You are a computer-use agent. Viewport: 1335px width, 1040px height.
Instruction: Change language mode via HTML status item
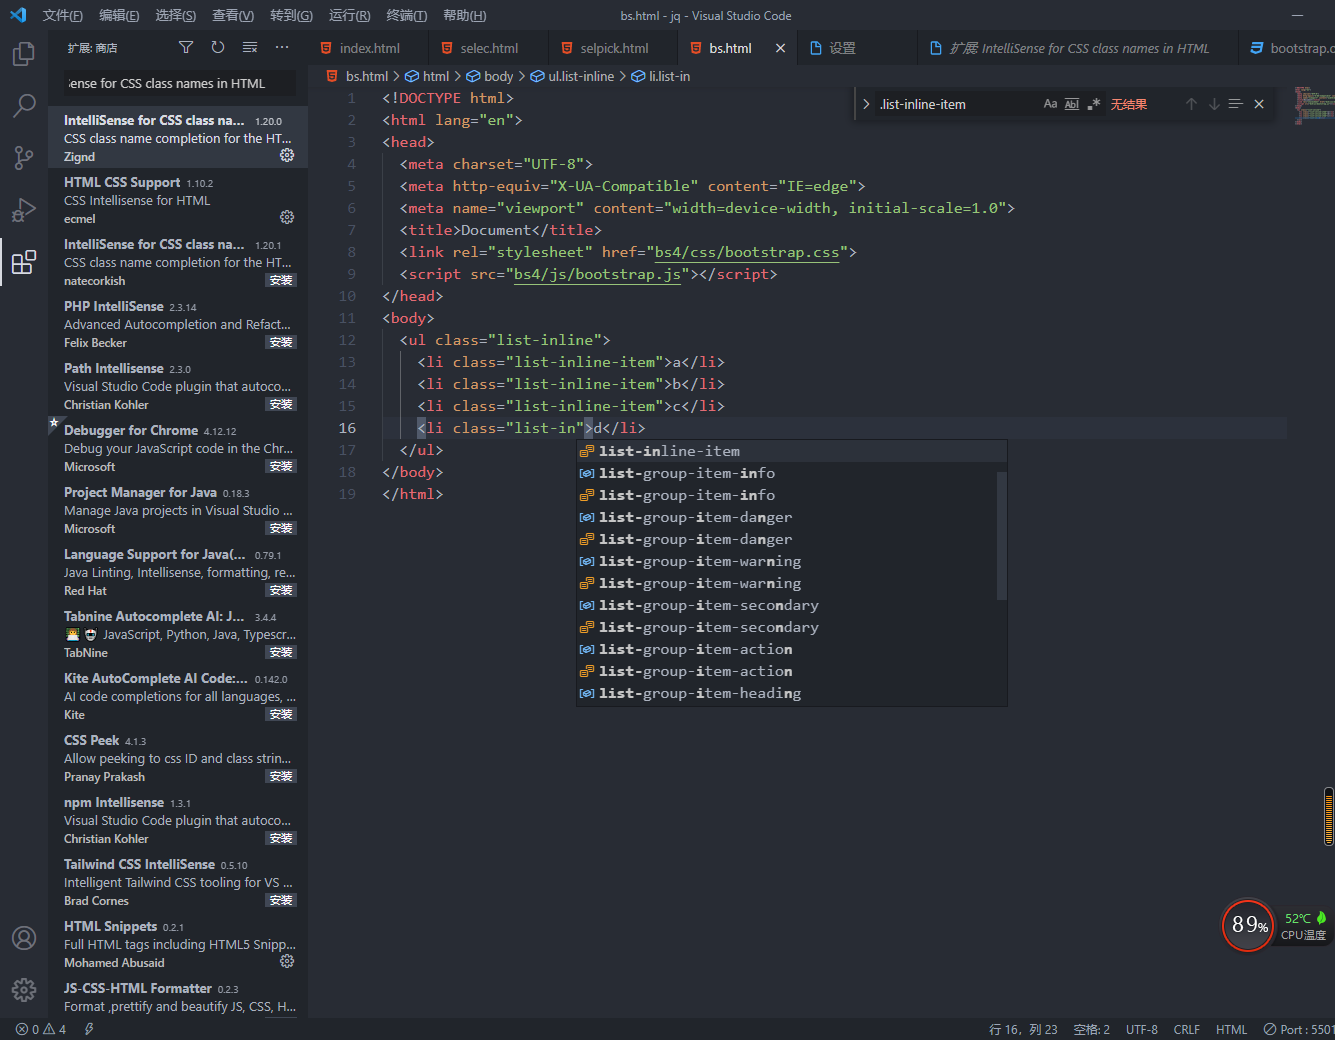click(1231, 1029)
